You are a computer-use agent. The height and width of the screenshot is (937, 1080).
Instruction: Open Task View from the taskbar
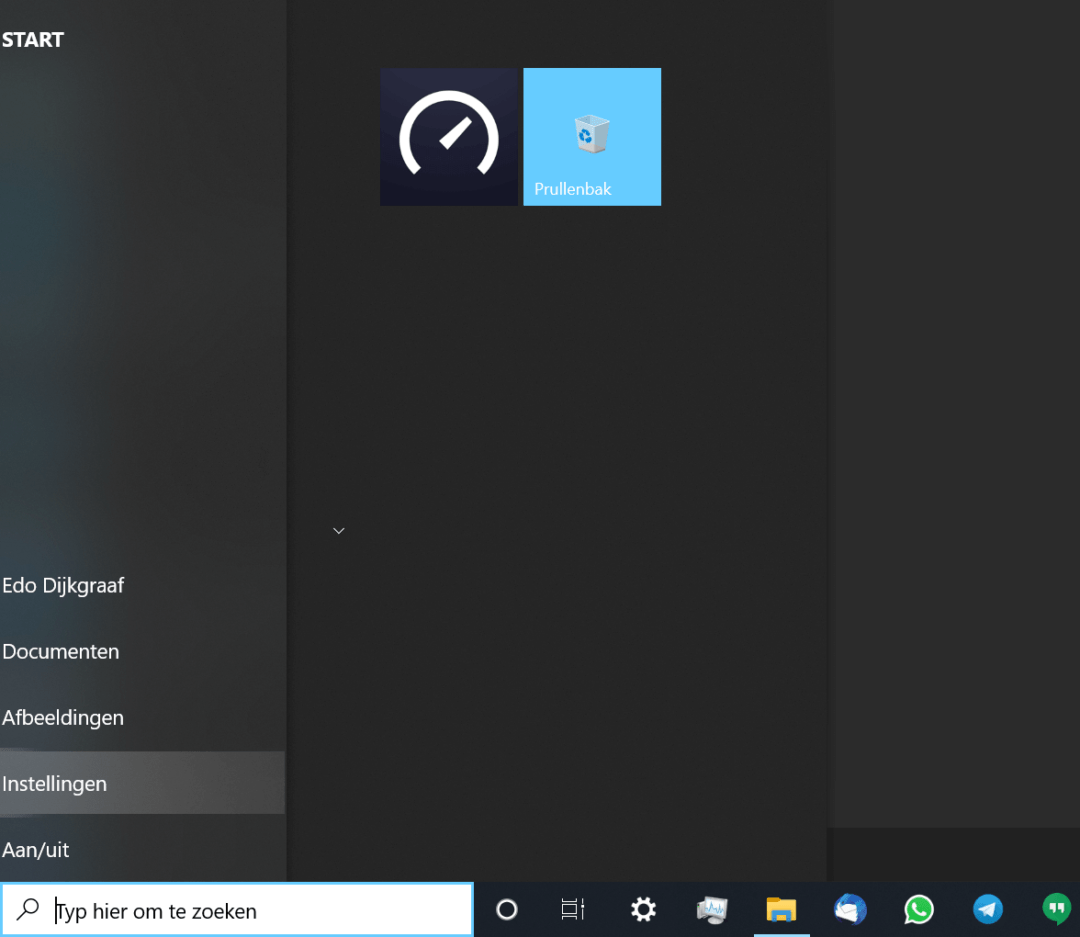pos(573,909)
